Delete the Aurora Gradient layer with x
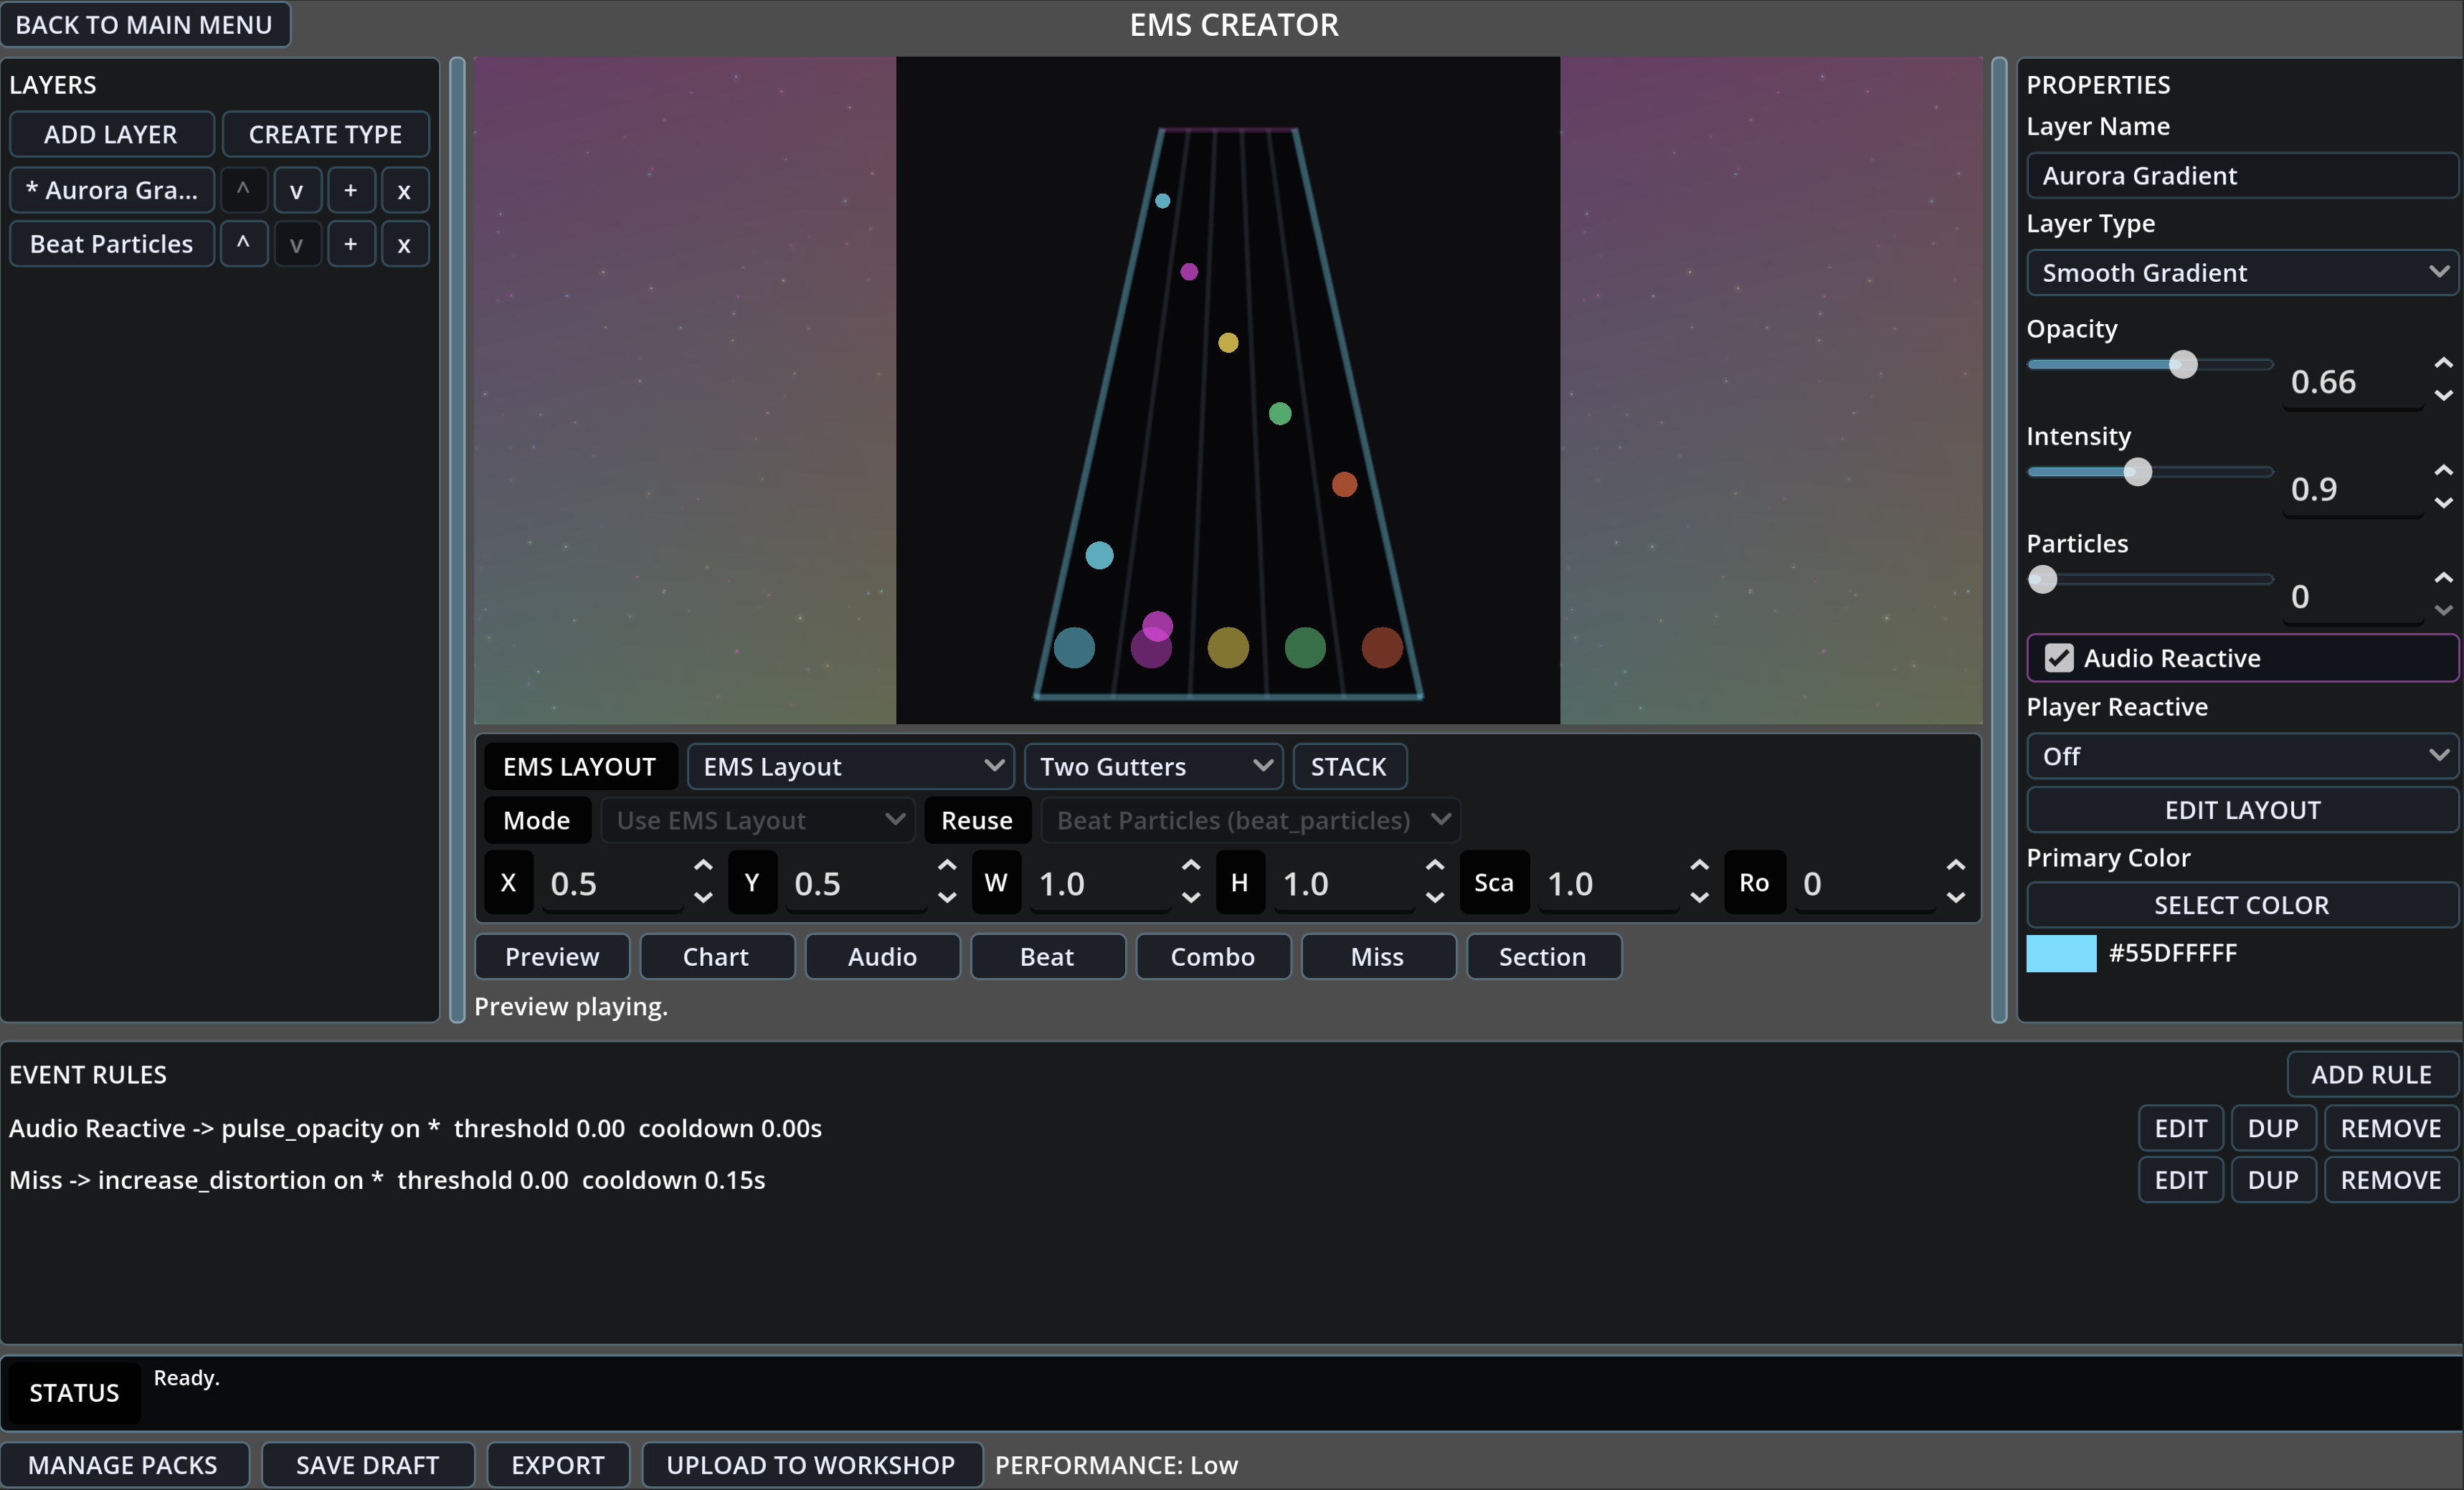Viewport: 2464px width, 1490px height. pos(404,190)
